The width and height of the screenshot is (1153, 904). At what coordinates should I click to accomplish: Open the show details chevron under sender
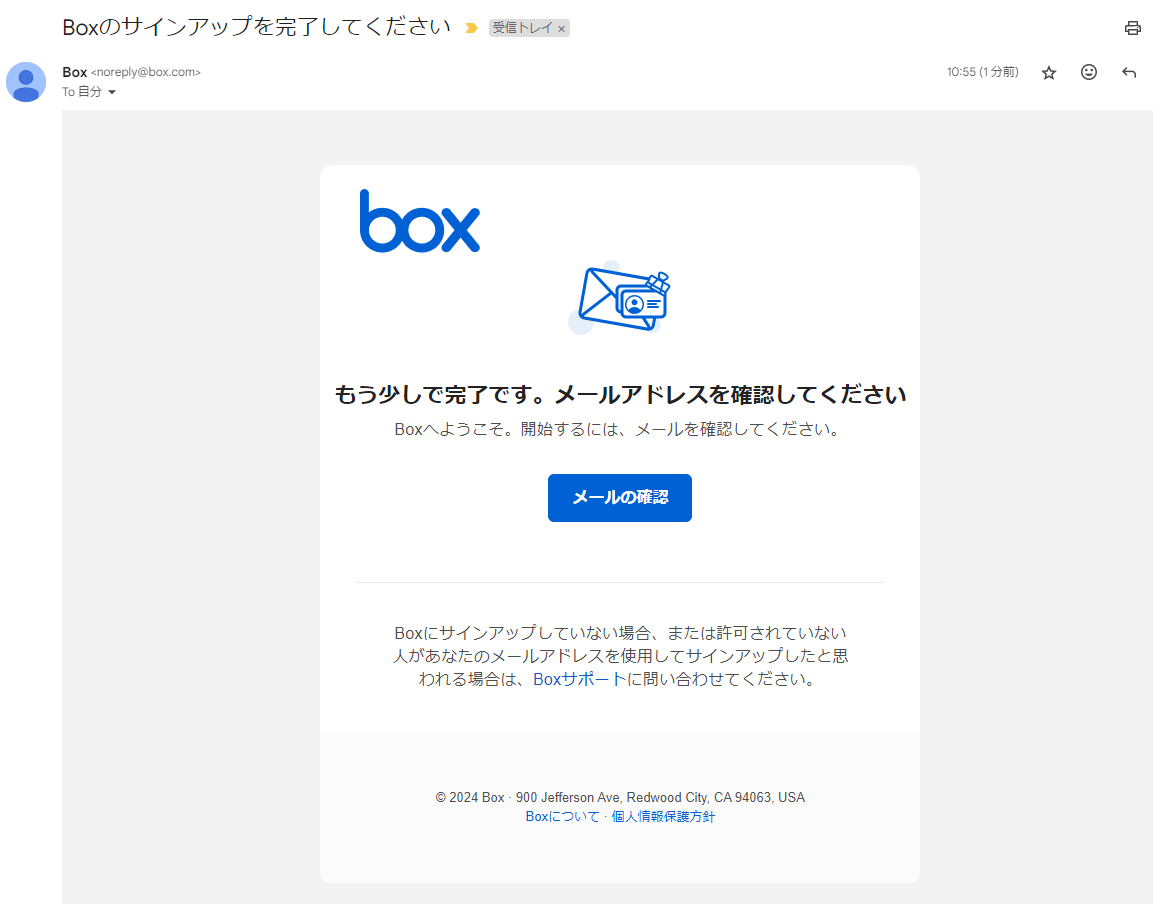pos(111,91)
